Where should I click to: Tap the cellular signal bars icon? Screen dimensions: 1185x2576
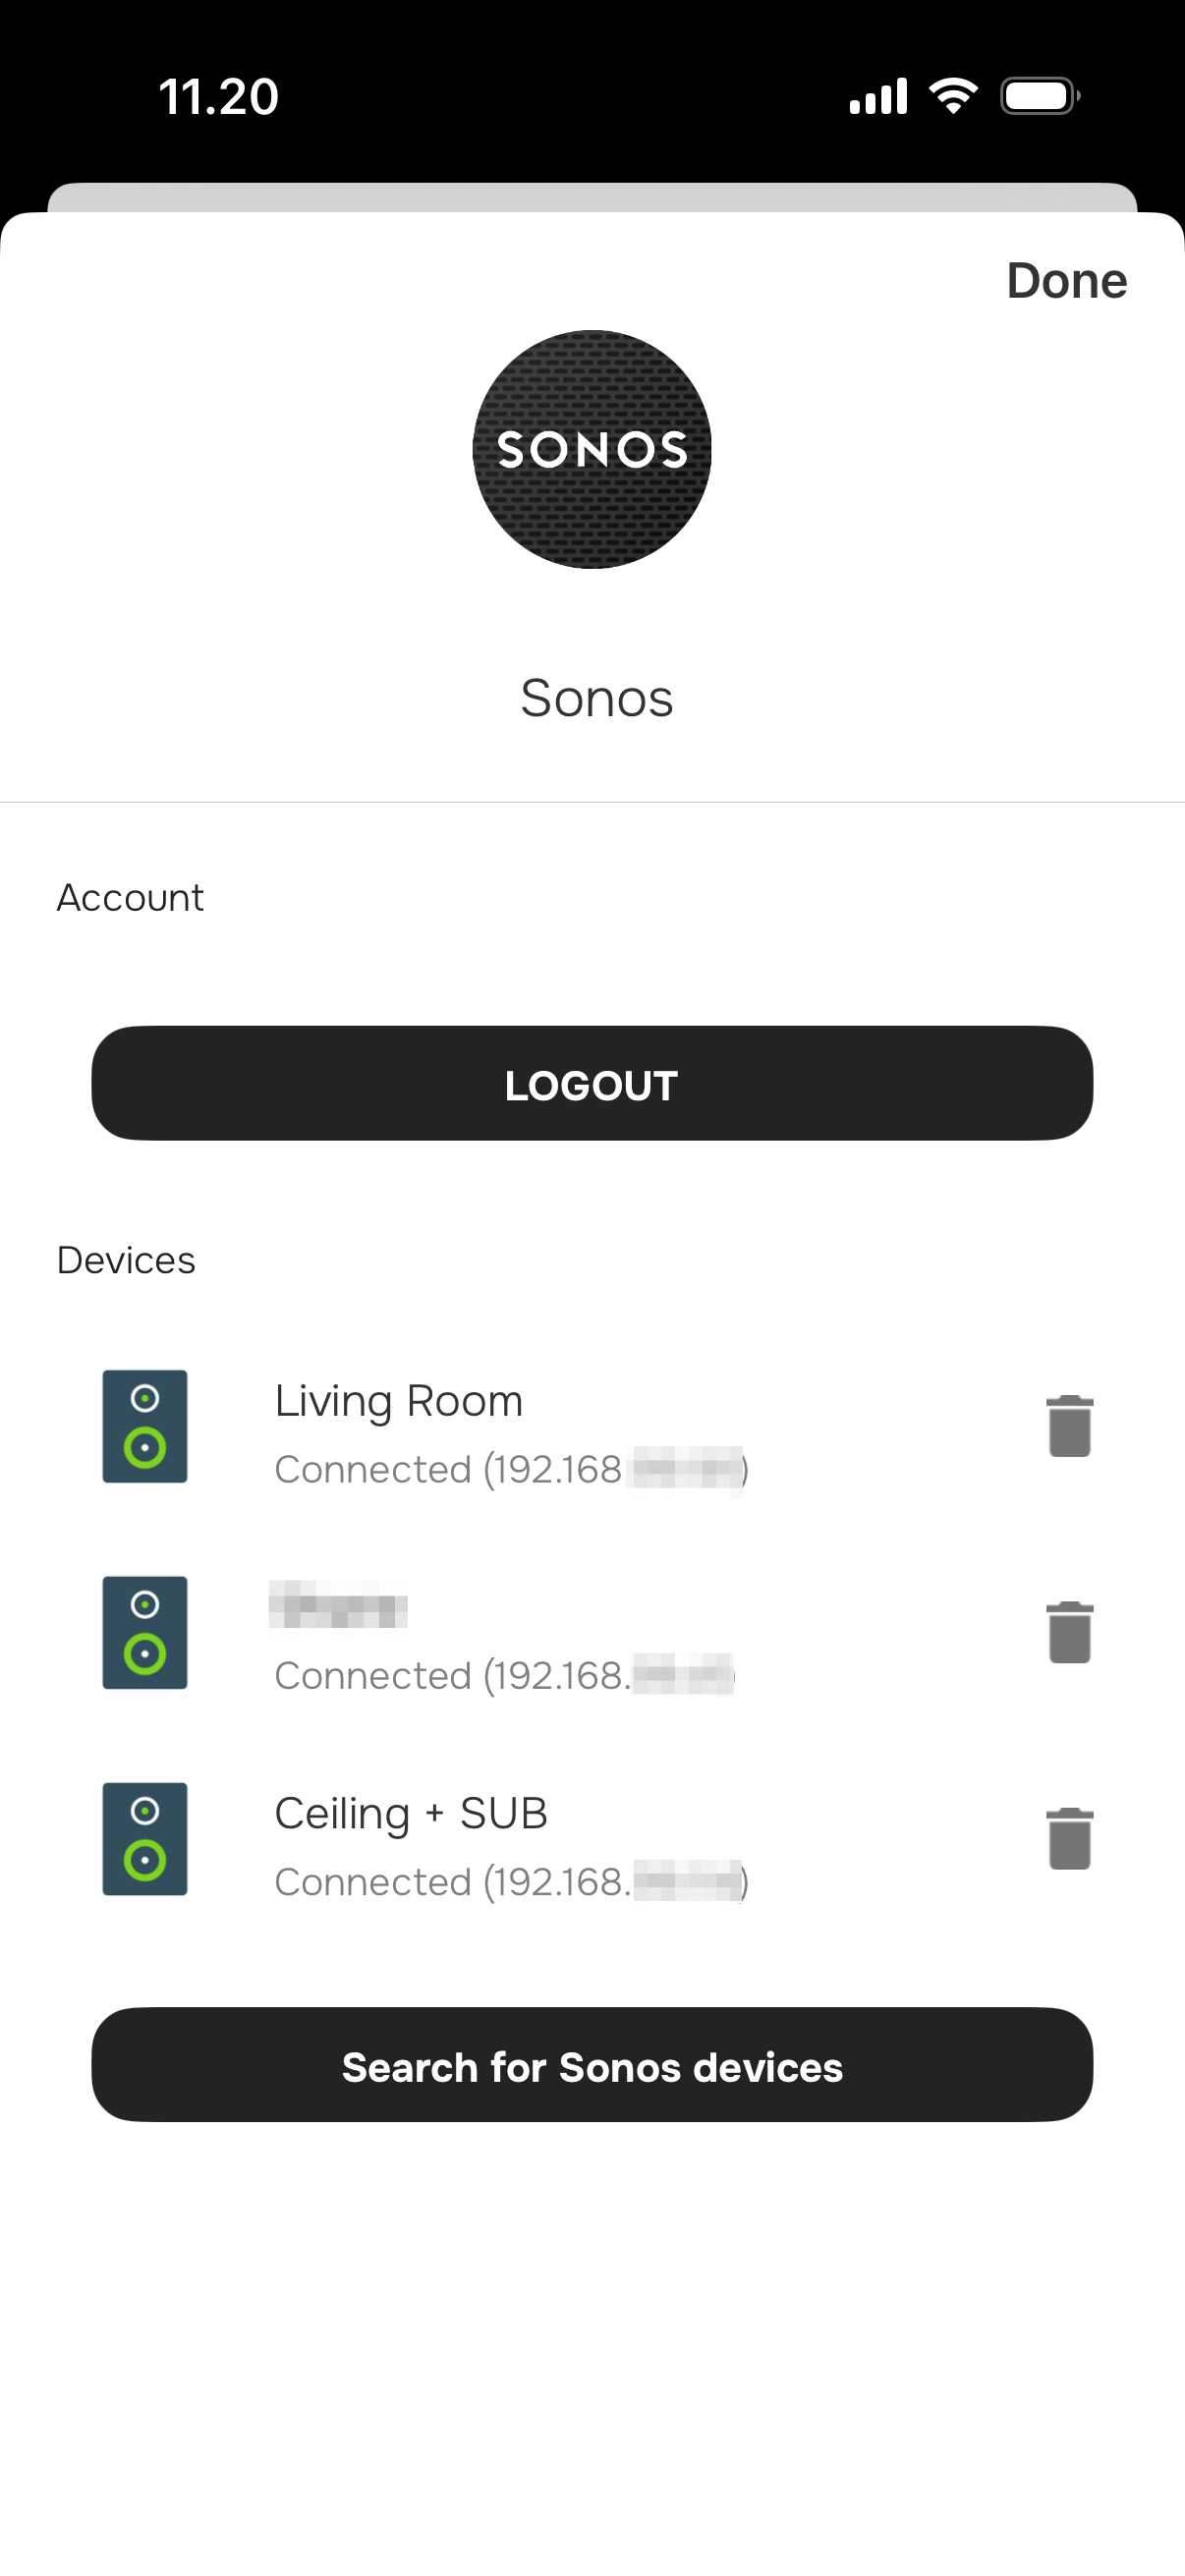[878, 96]
